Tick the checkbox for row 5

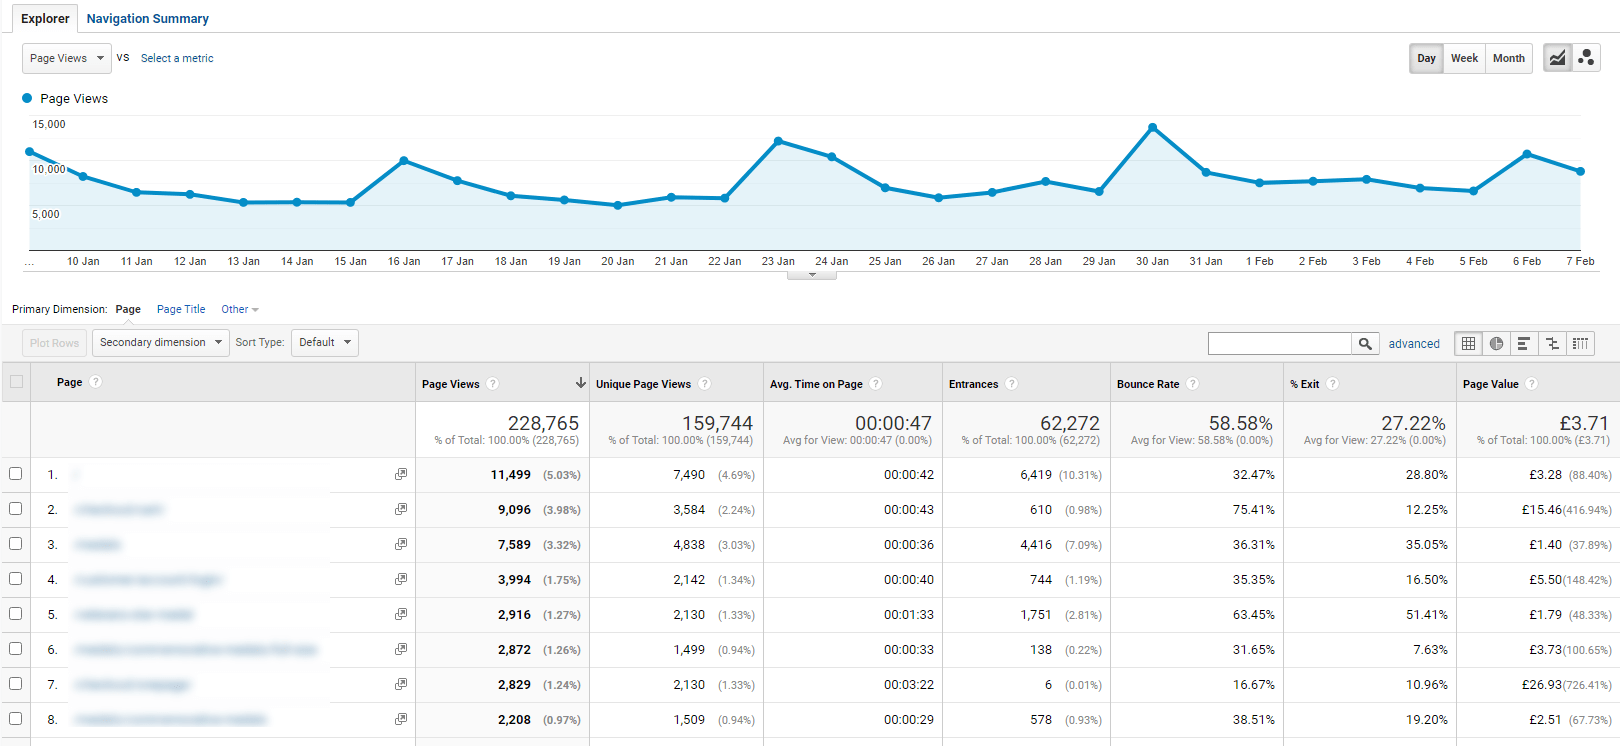coord(16,614)
